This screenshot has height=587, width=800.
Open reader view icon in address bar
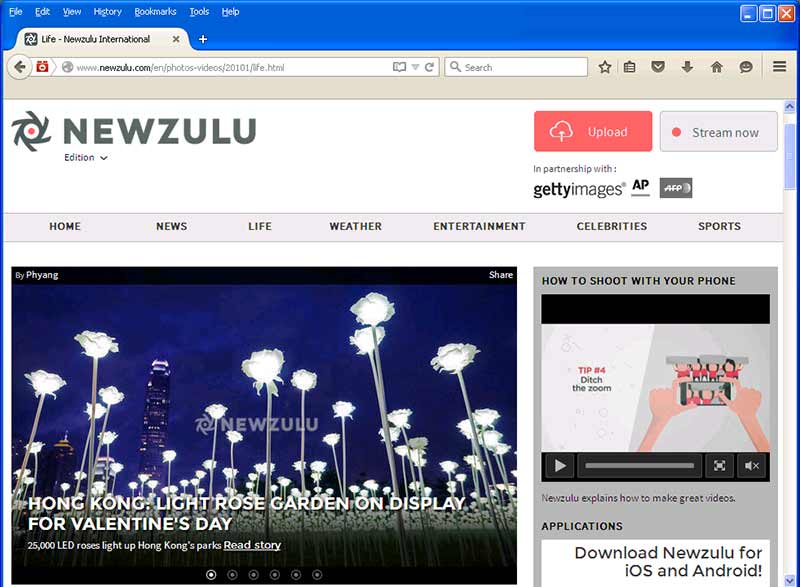[399, 67]
